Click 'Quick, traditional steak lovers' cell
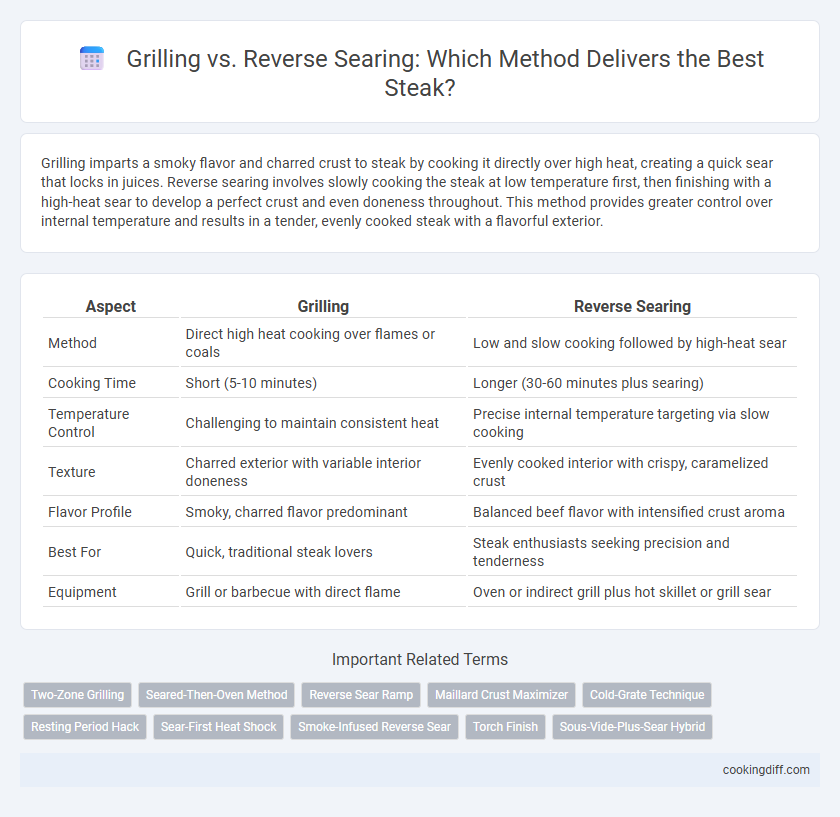The image size is (840, 817). 323,552
